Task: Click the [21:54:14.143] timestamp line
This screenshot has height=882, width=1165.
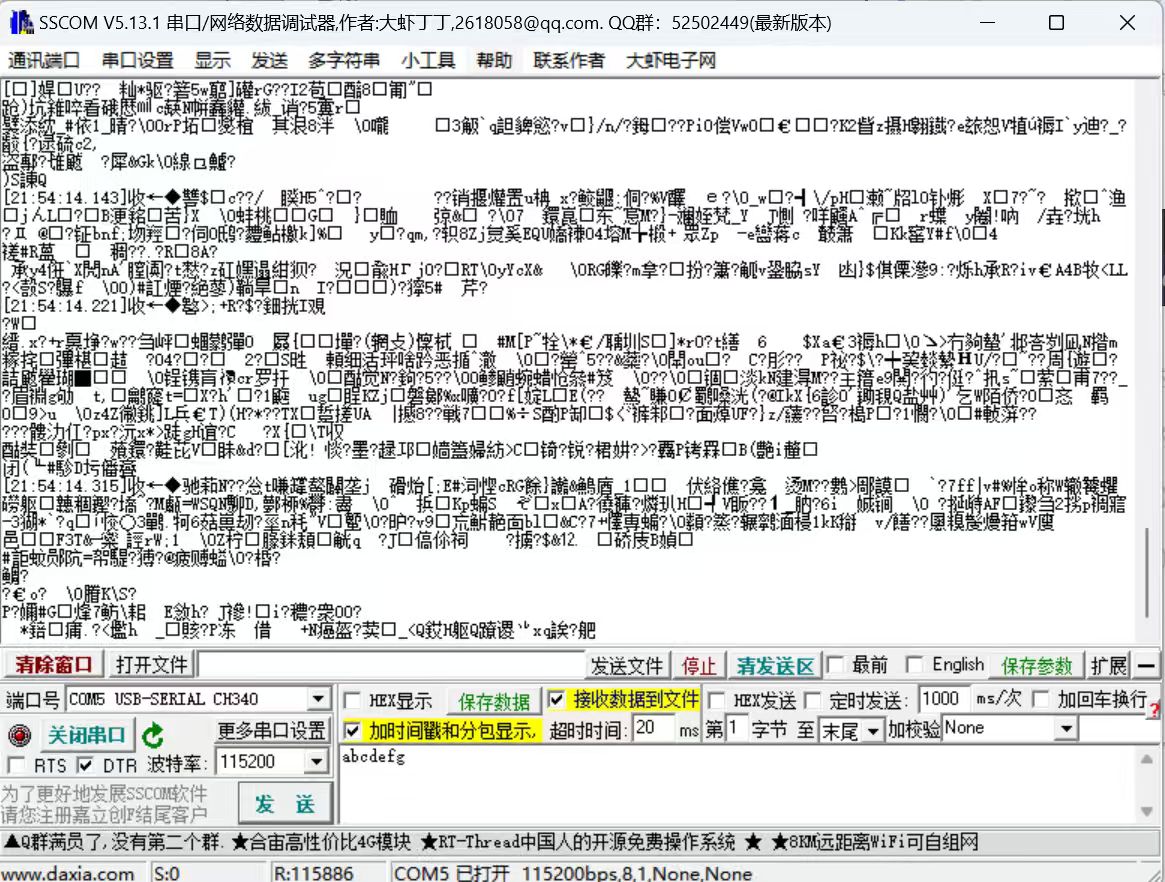Action: [x=565, y=198]
